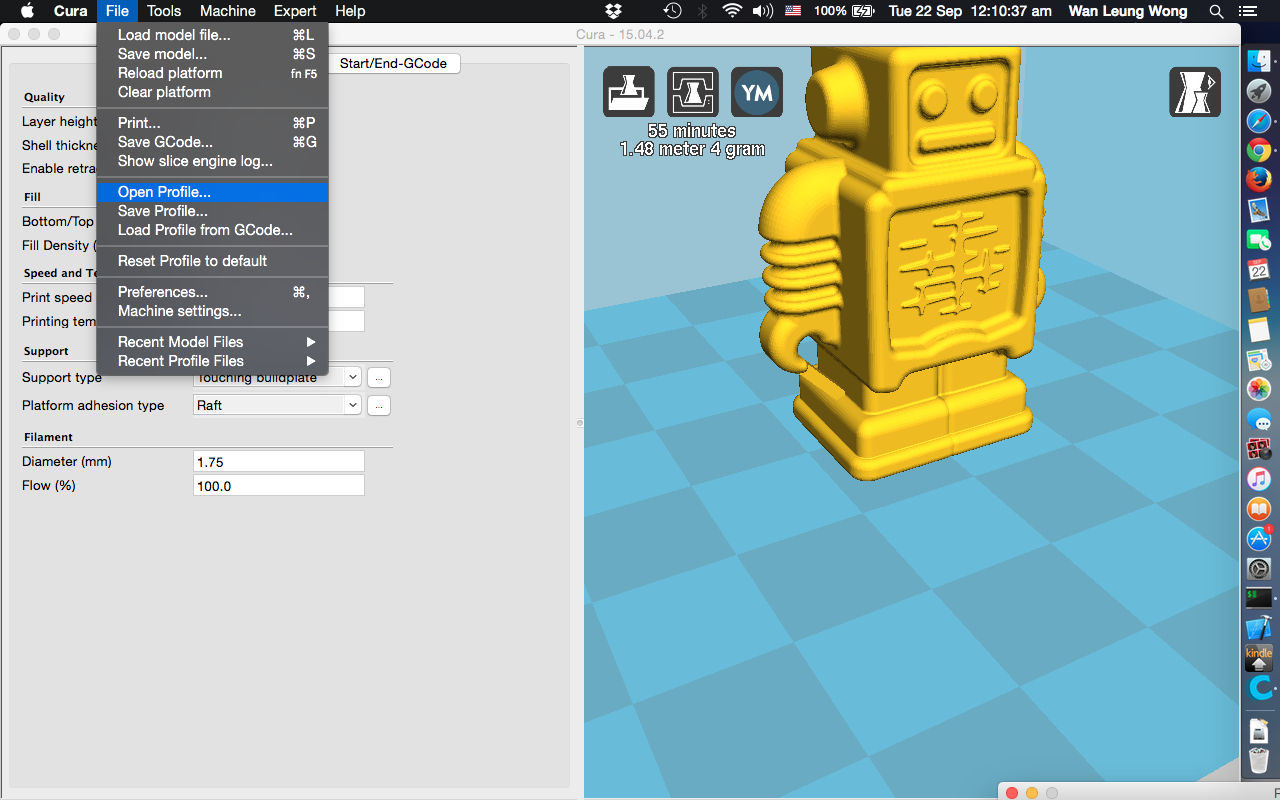Open Kindle from the Dock
This screenshot has height=800, width=1280.
click(1259, 658)
